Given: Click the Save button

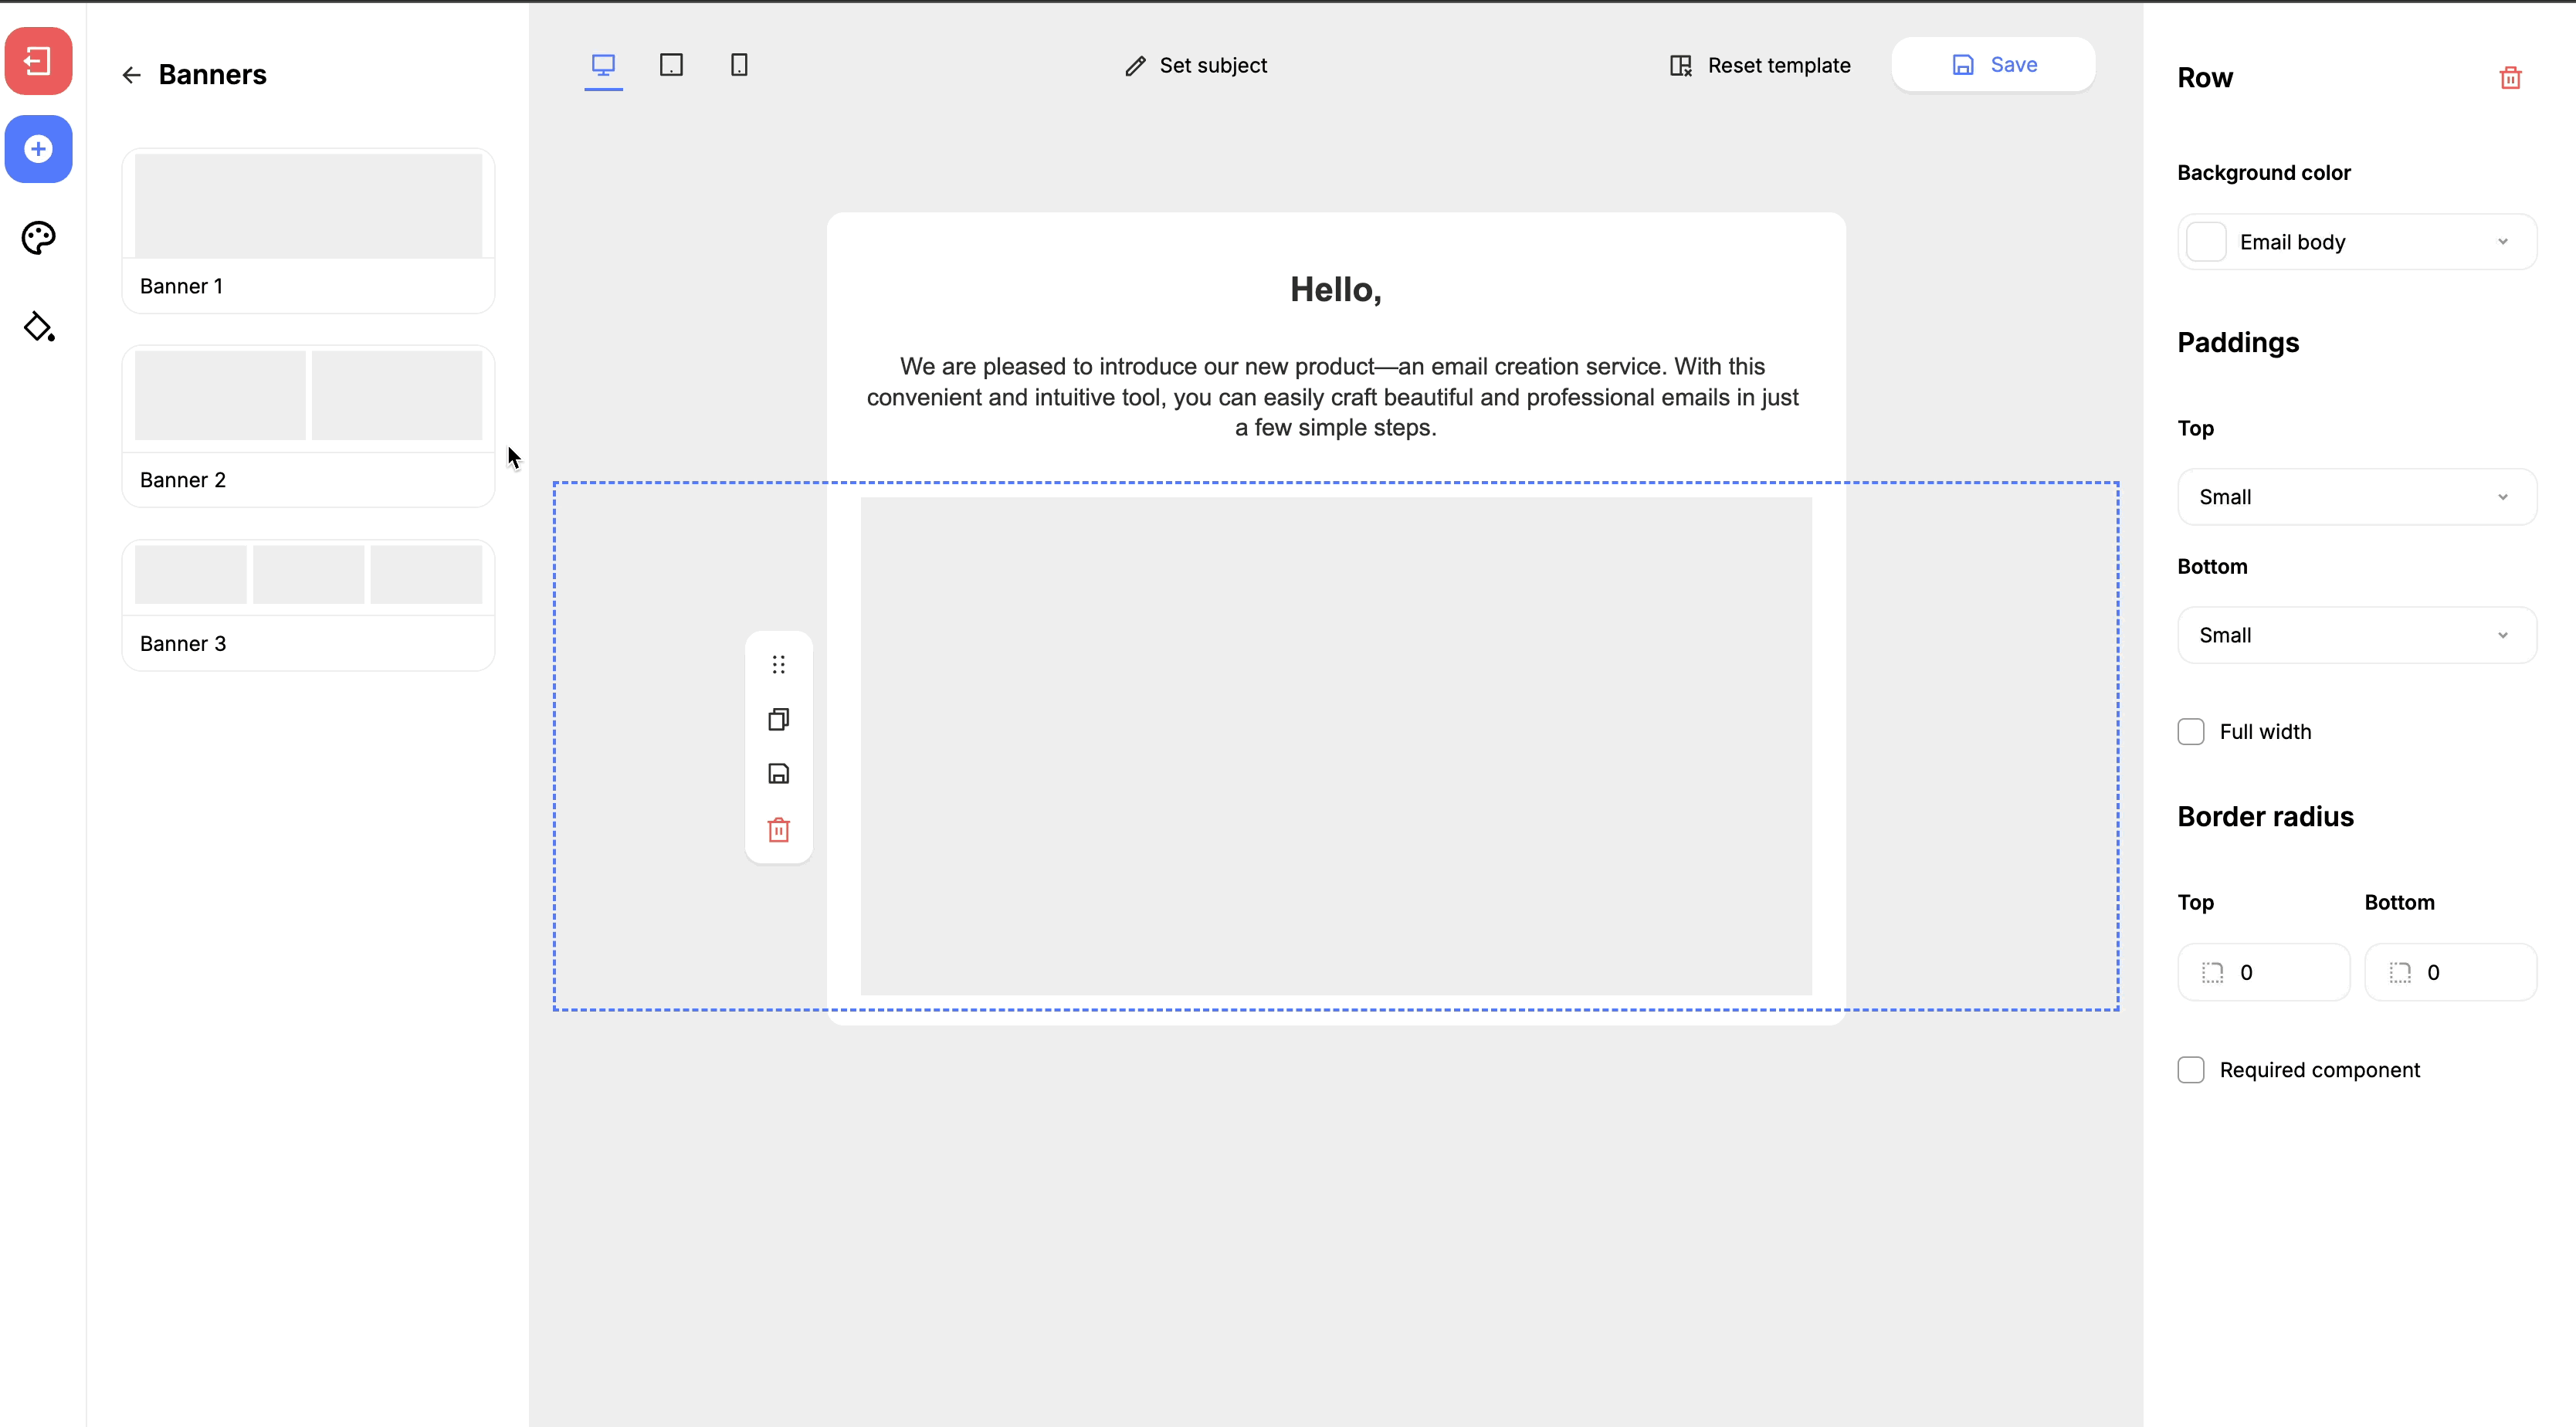Looking at the screenshot, I should (x=1992, y=65).
